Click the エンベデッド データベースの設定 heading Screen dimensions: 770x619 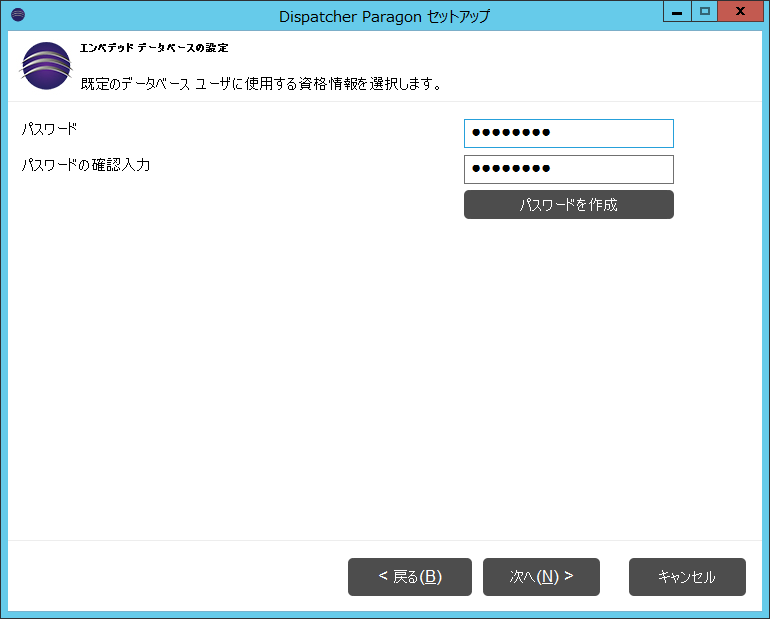tap(154, 48)
